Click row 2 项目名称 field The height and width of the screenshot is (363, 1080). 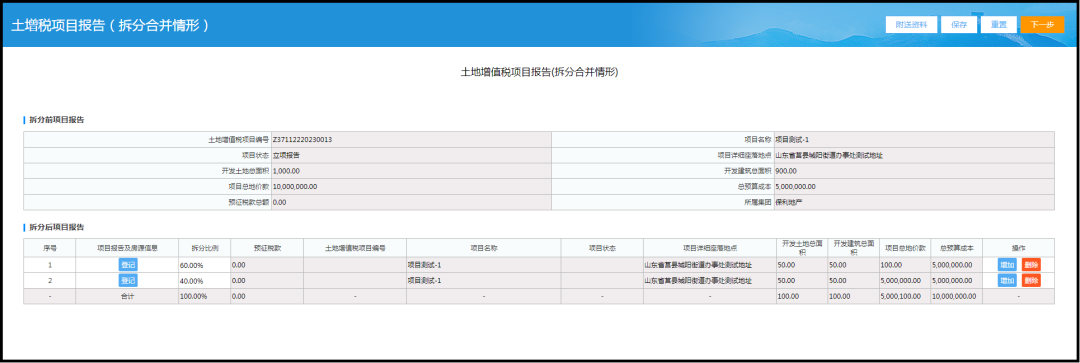coord(484,280)
